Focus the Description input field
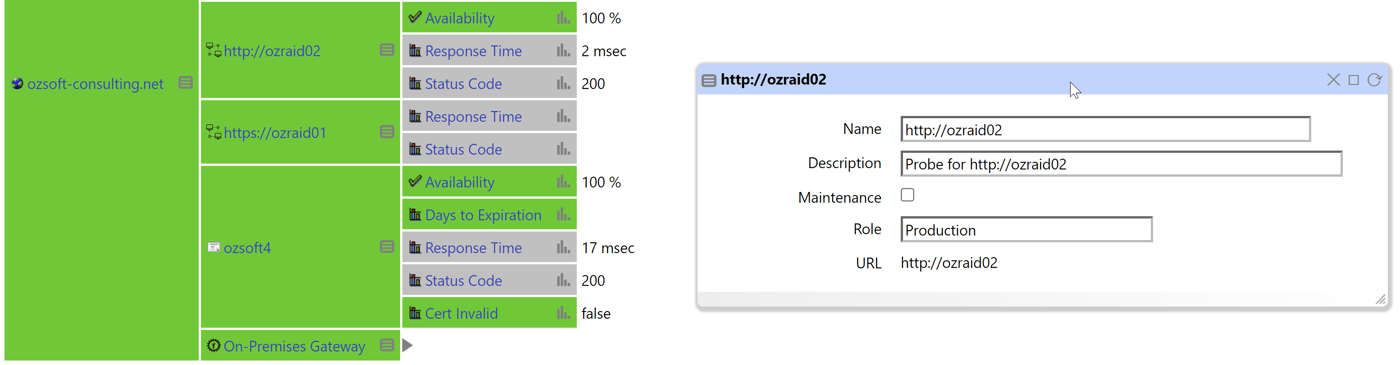Image resolution: width=1400 pixels, height=365 pixels. (1121, 164)
